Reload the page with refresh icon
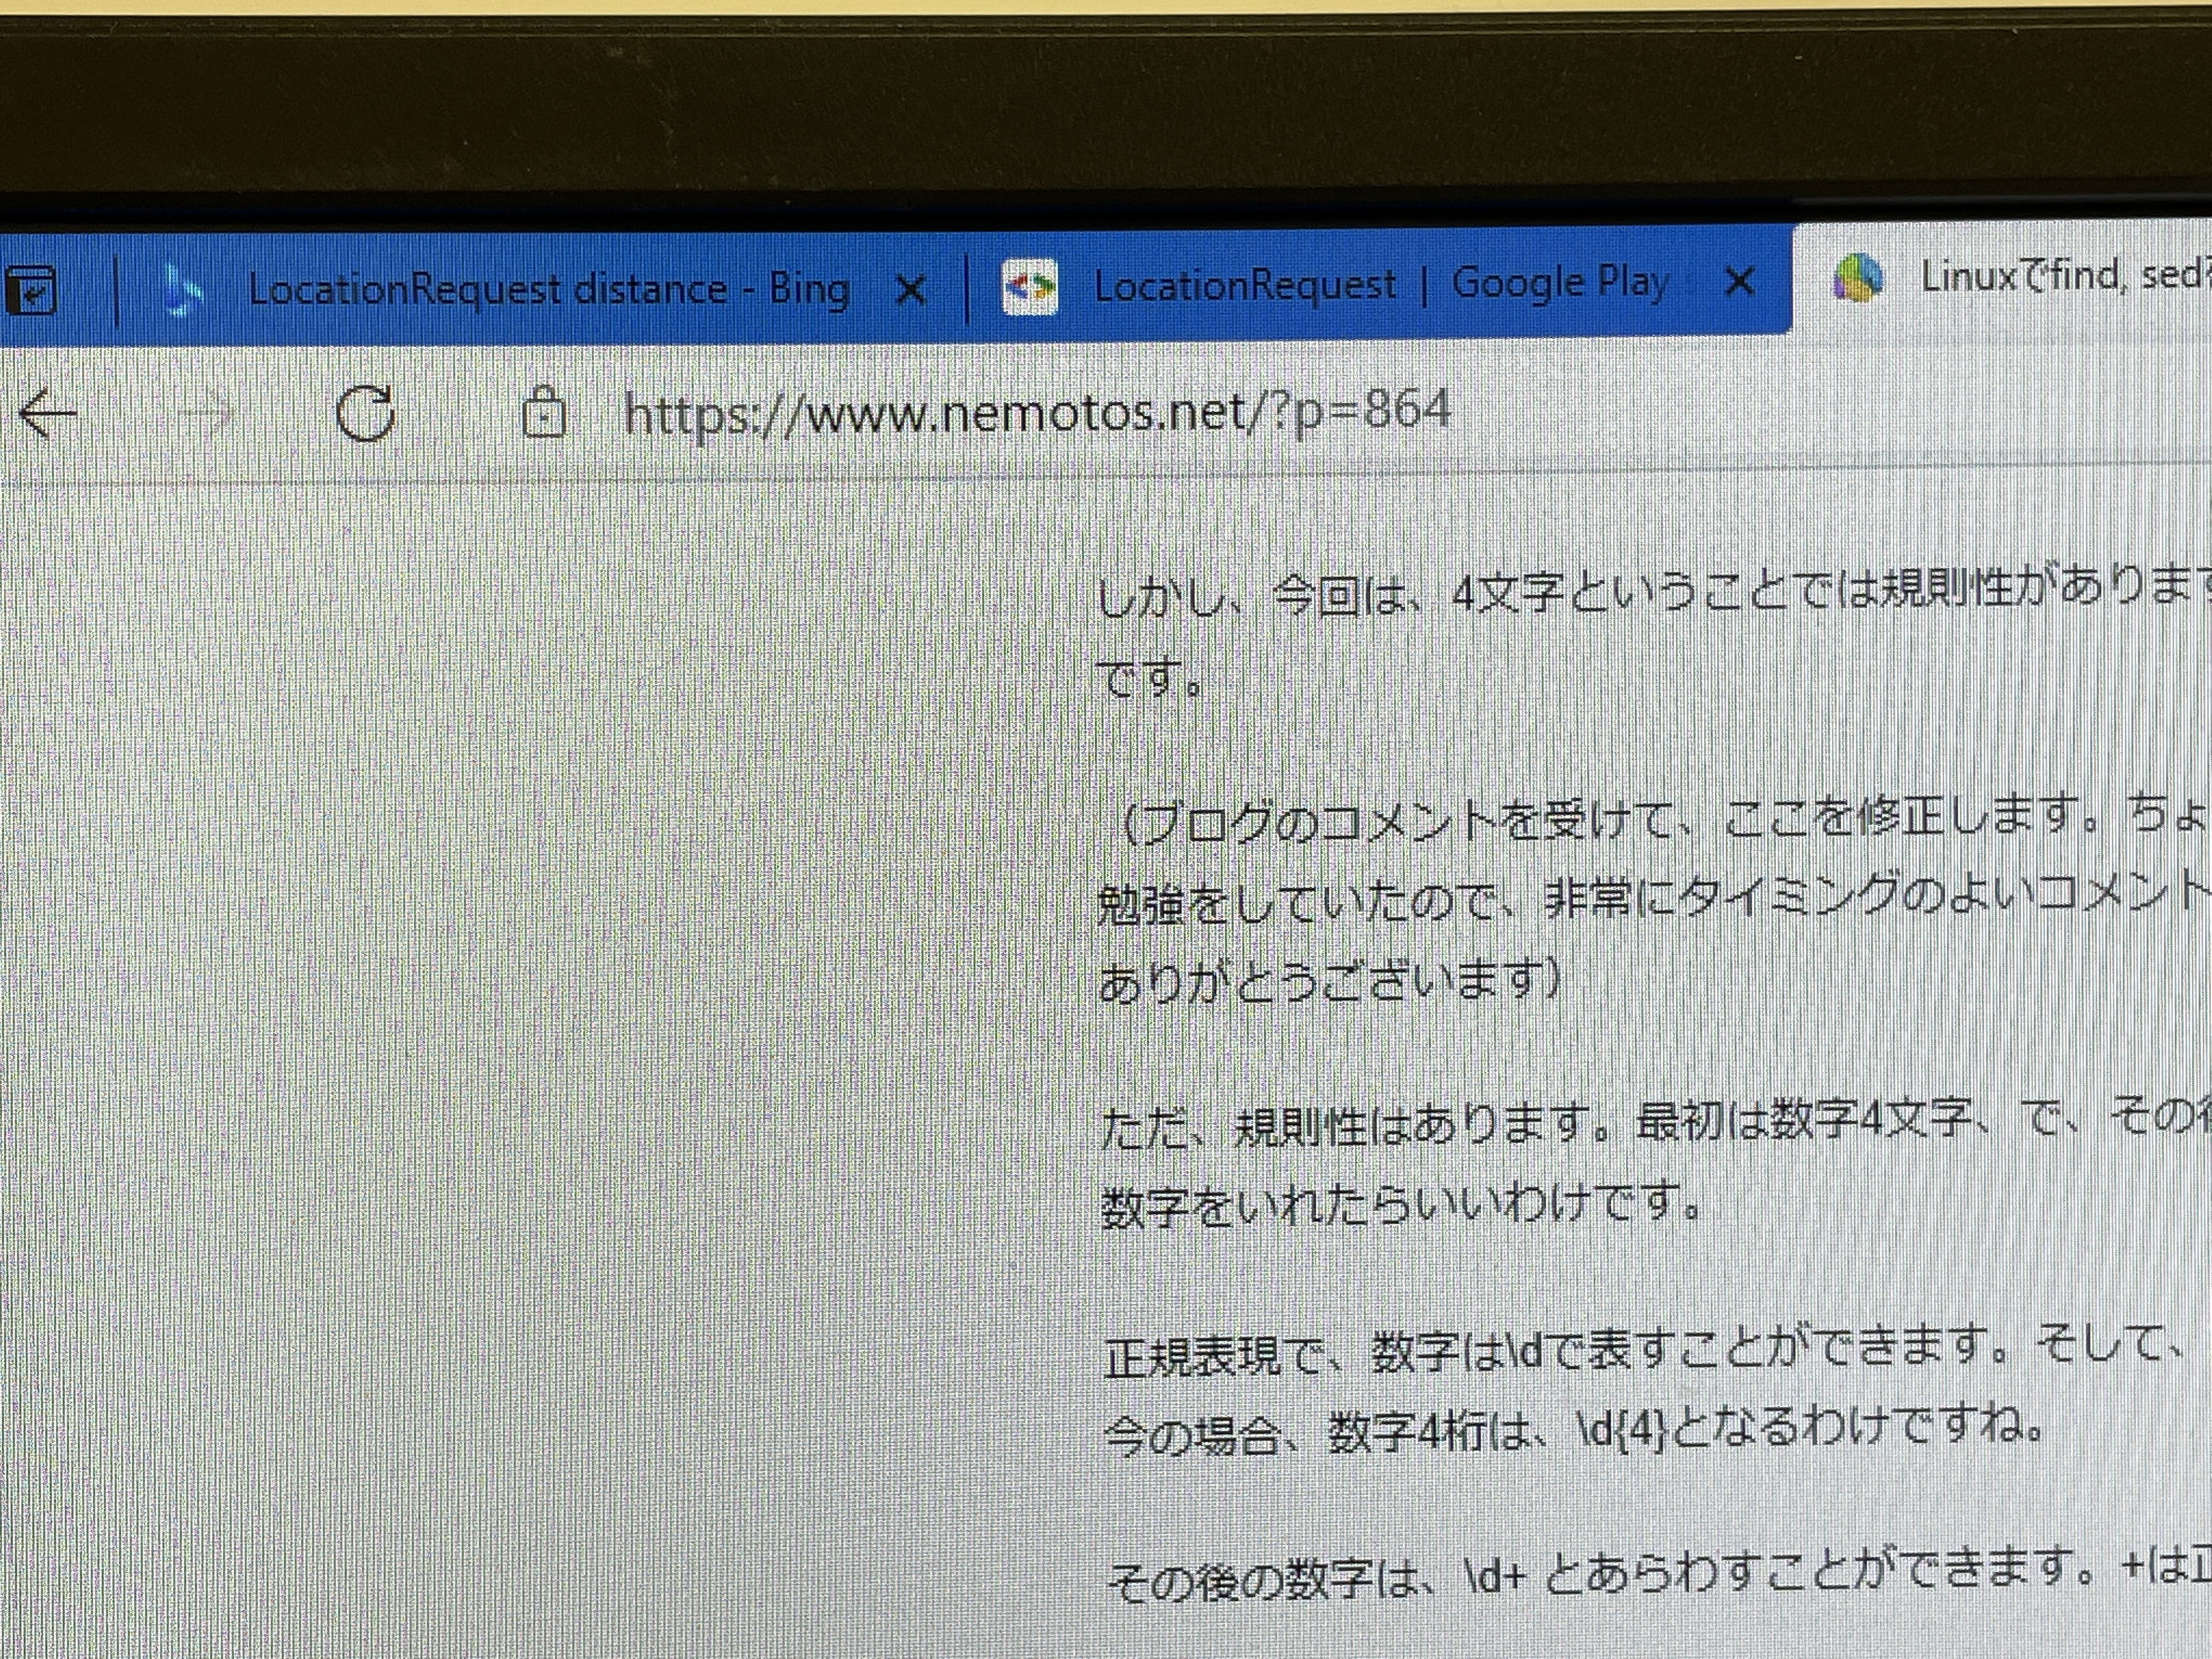Screen dimensions: 2212x1659 point(365,413)
